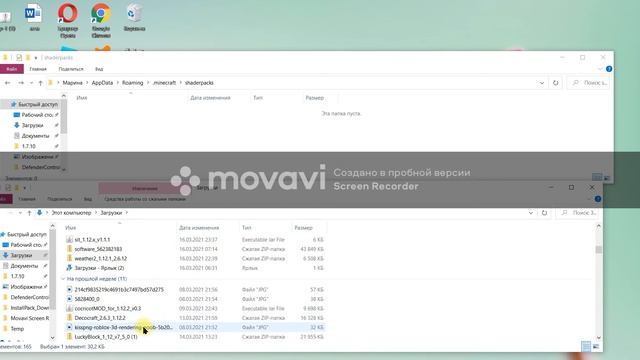Open help in the shaderpacks window
Screen dimensions: 640x360
point(609,69)
